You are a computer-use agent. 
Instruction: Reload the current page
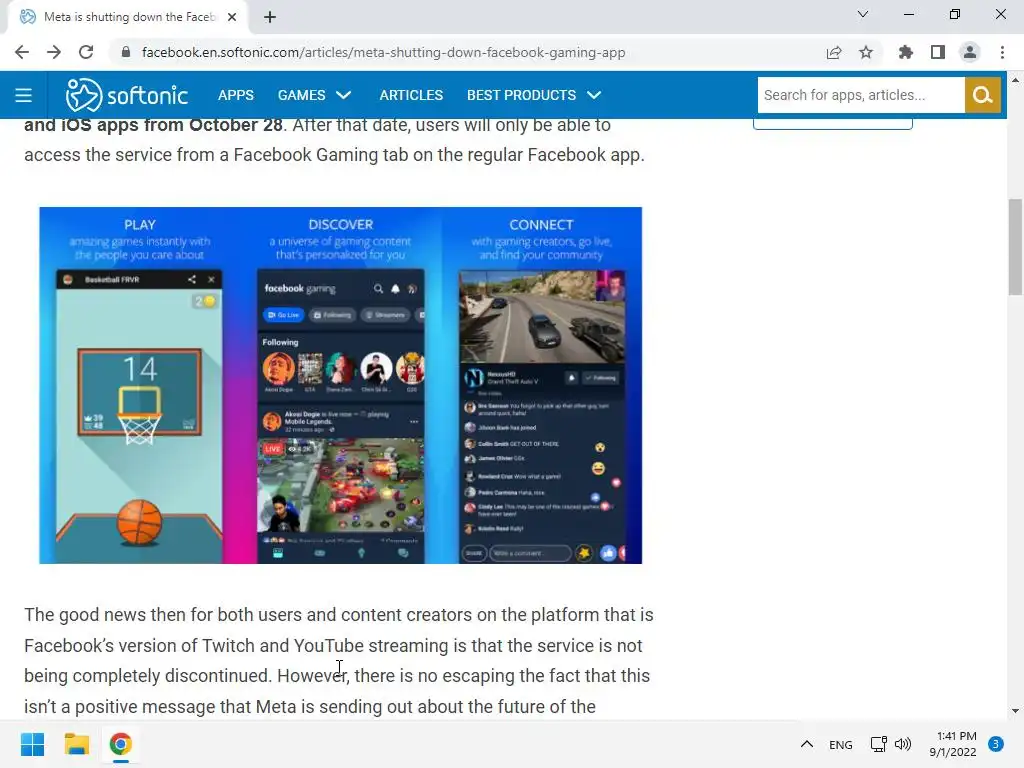click(x=86, y=52)
